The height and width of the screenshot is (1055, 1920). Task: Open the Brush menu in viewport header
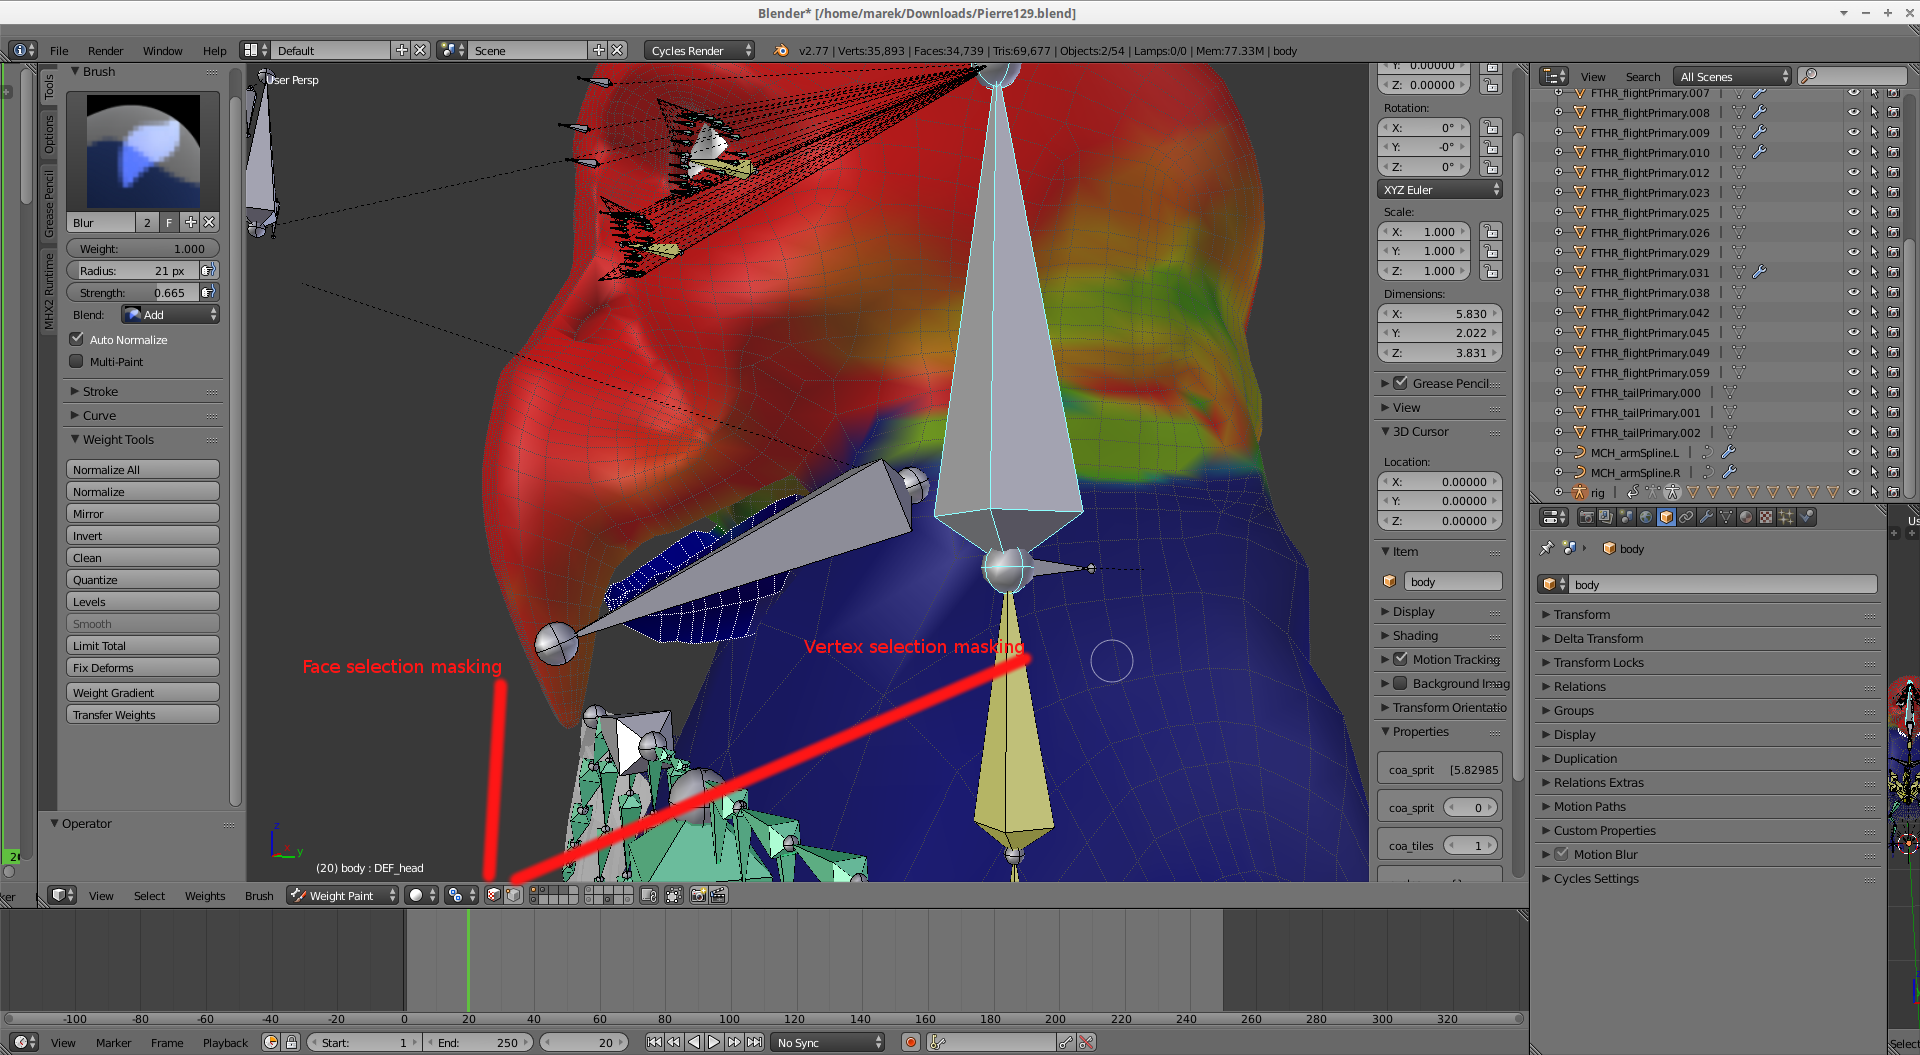[259, 895]
